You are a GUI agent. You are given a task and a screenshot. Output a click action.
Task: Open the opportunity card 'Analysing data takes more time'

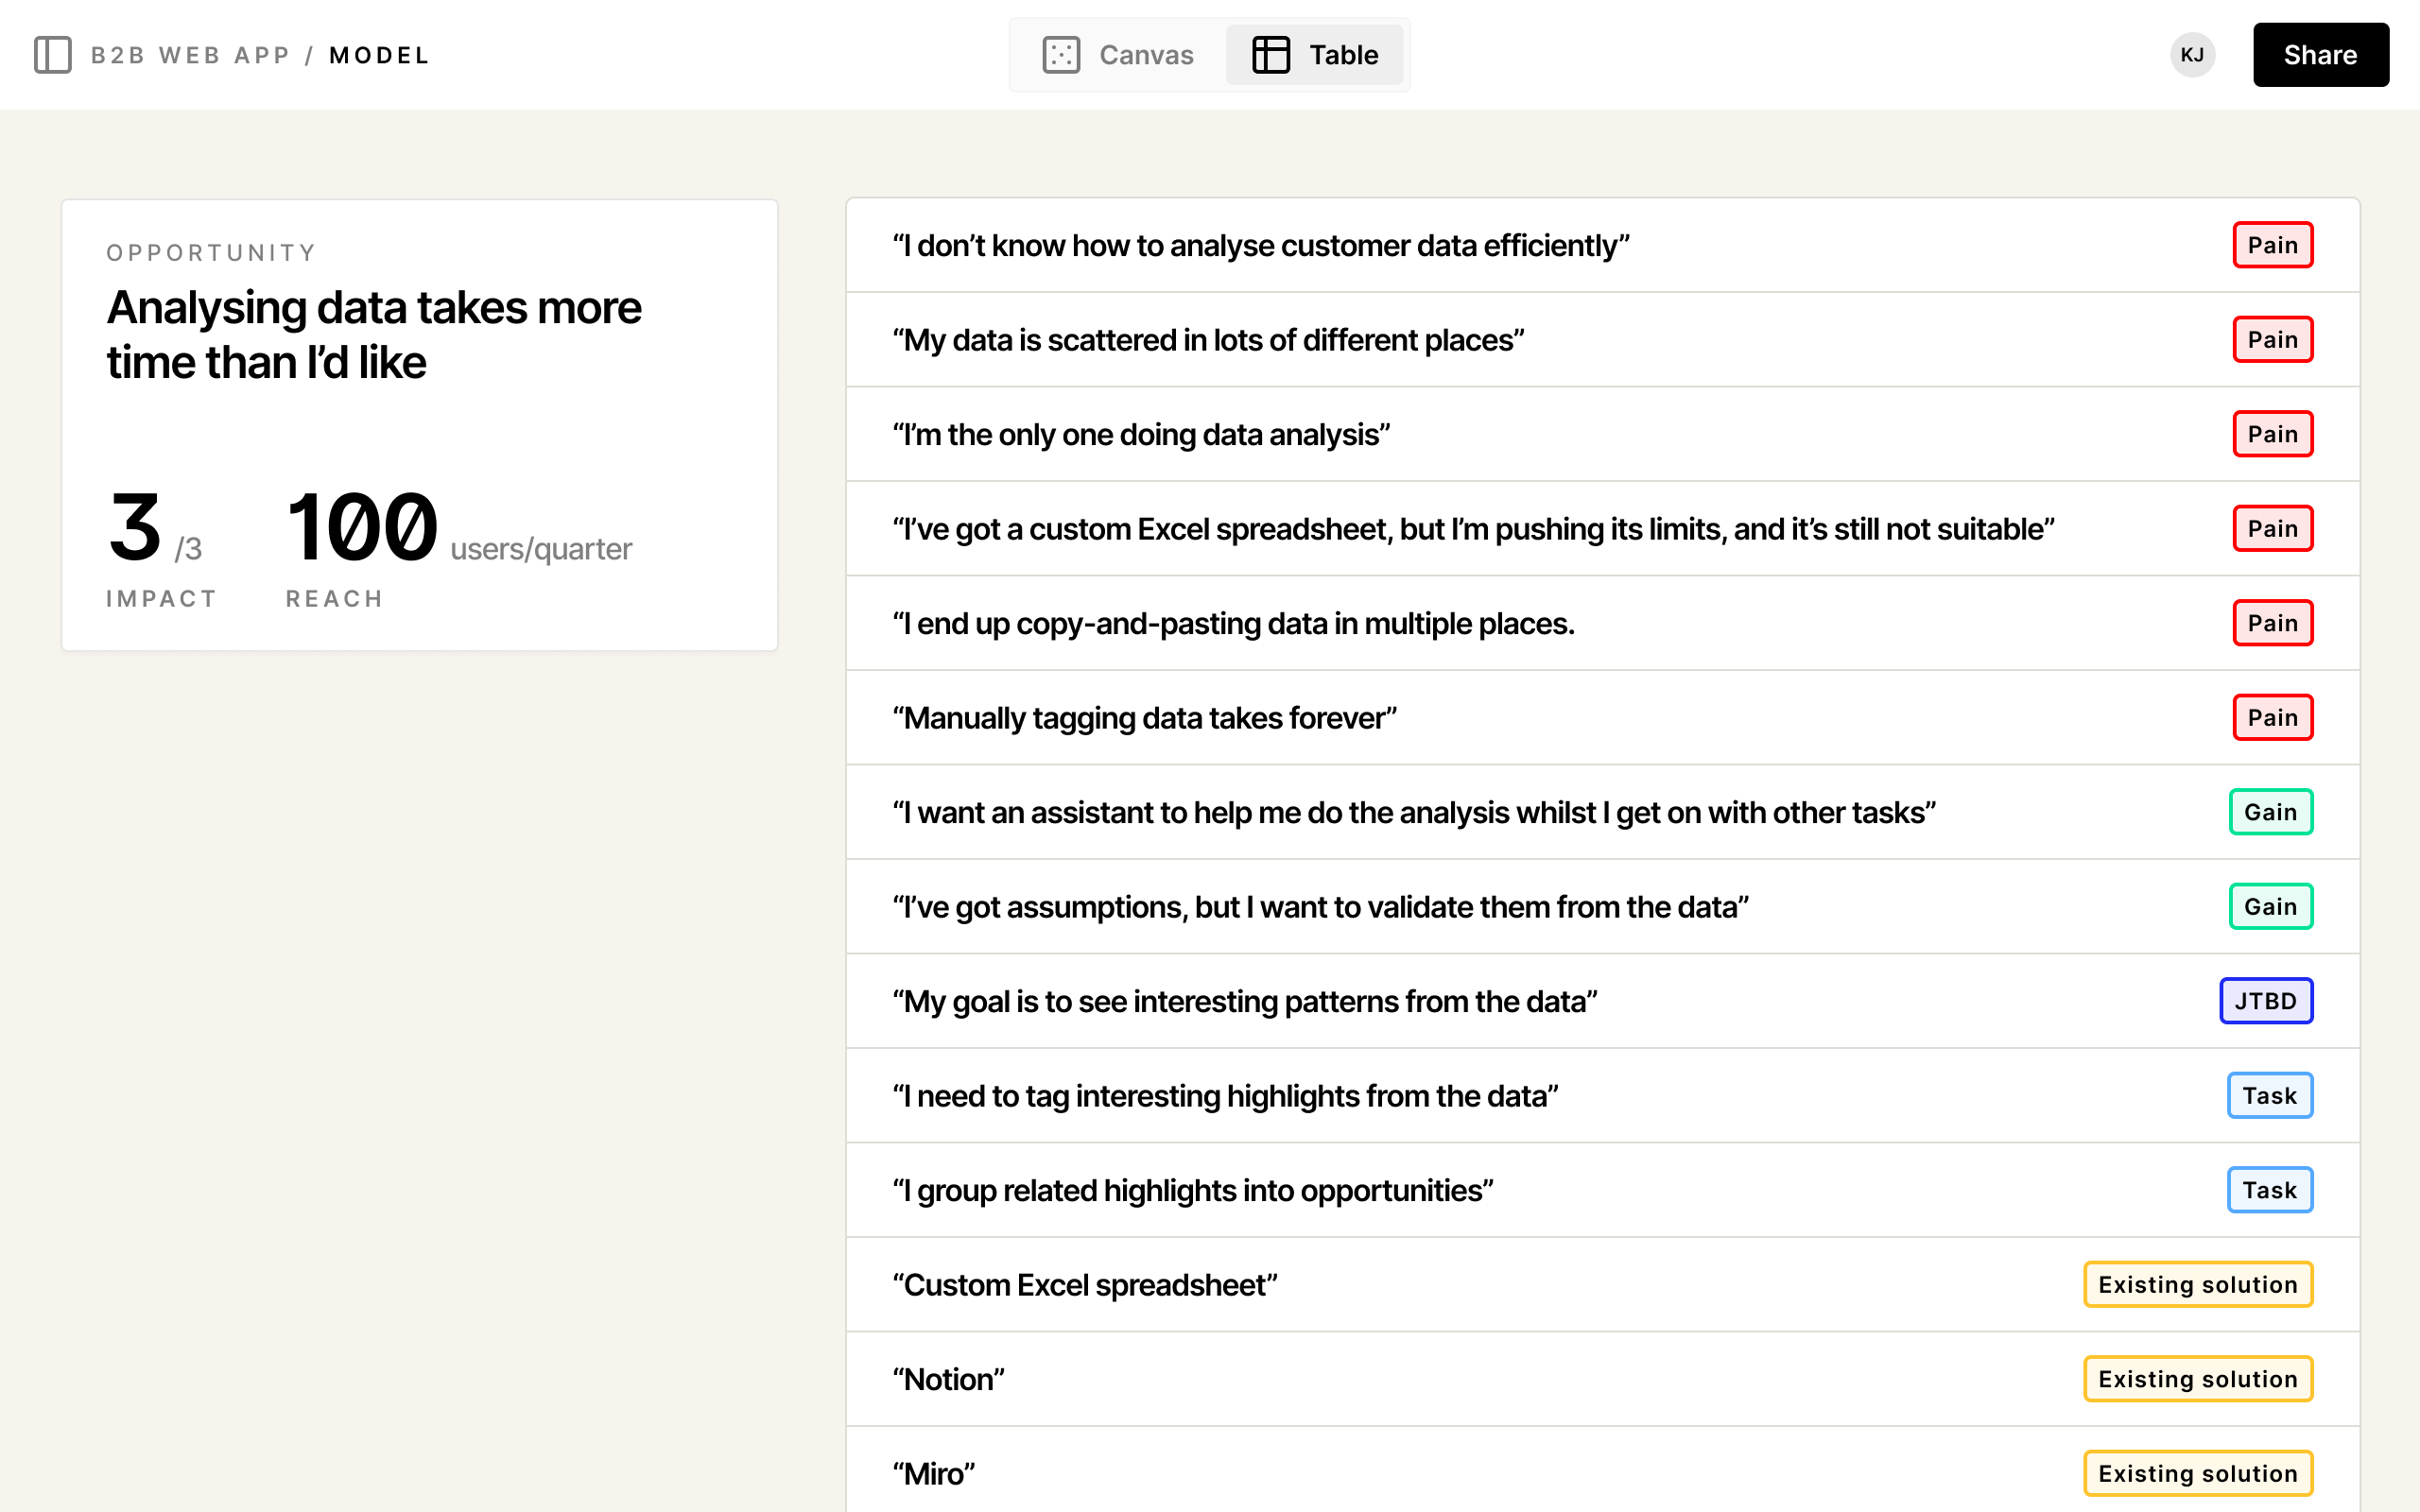(373, 334)
